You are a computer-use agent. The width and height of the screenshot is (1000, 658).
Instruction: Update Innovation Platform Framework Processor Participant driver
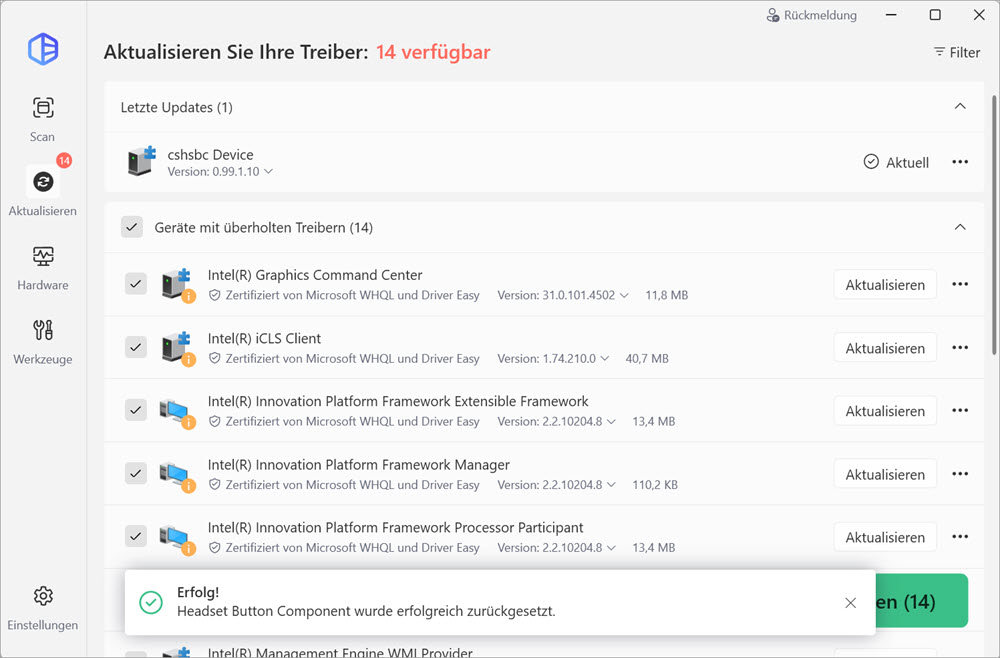click(x=885, y=537)
